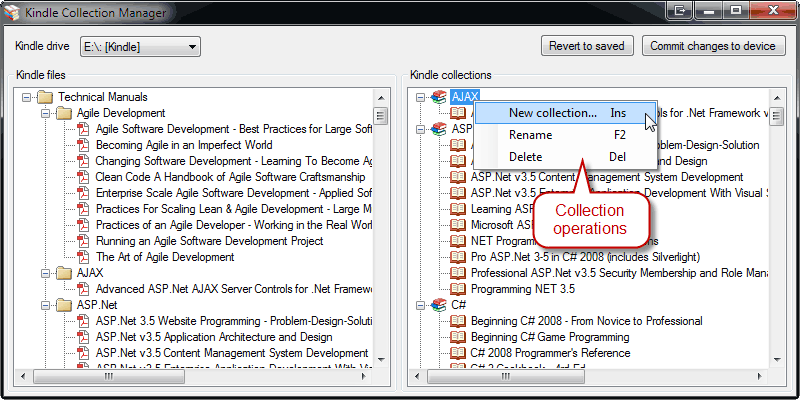Collapse the C# collection node

(x=420, y=305)
